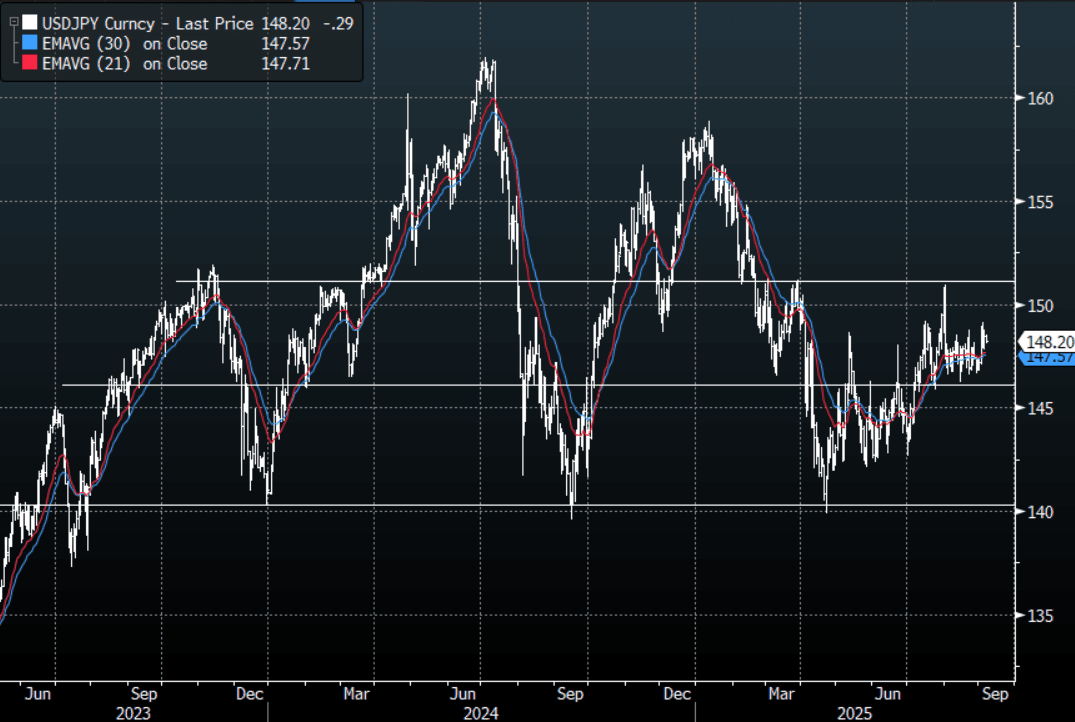Image resolution: width=1075 pixels, height=722 pixels.
Task: Click the red EMAVG (21) color swatch
Action: click(30, 63)
